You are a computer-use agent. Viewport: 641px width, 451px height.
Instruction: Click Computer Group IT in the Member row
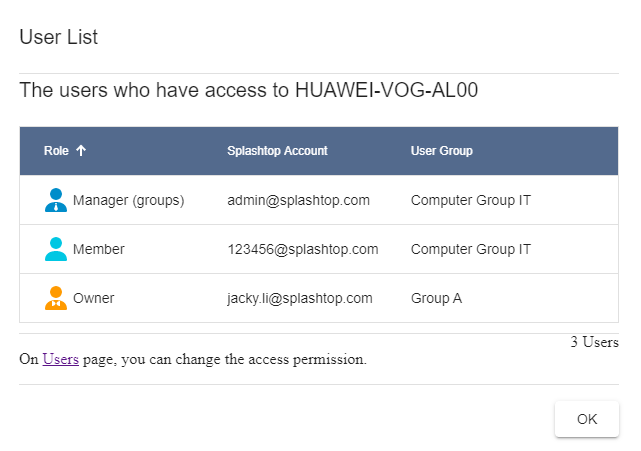coord(471,249)
